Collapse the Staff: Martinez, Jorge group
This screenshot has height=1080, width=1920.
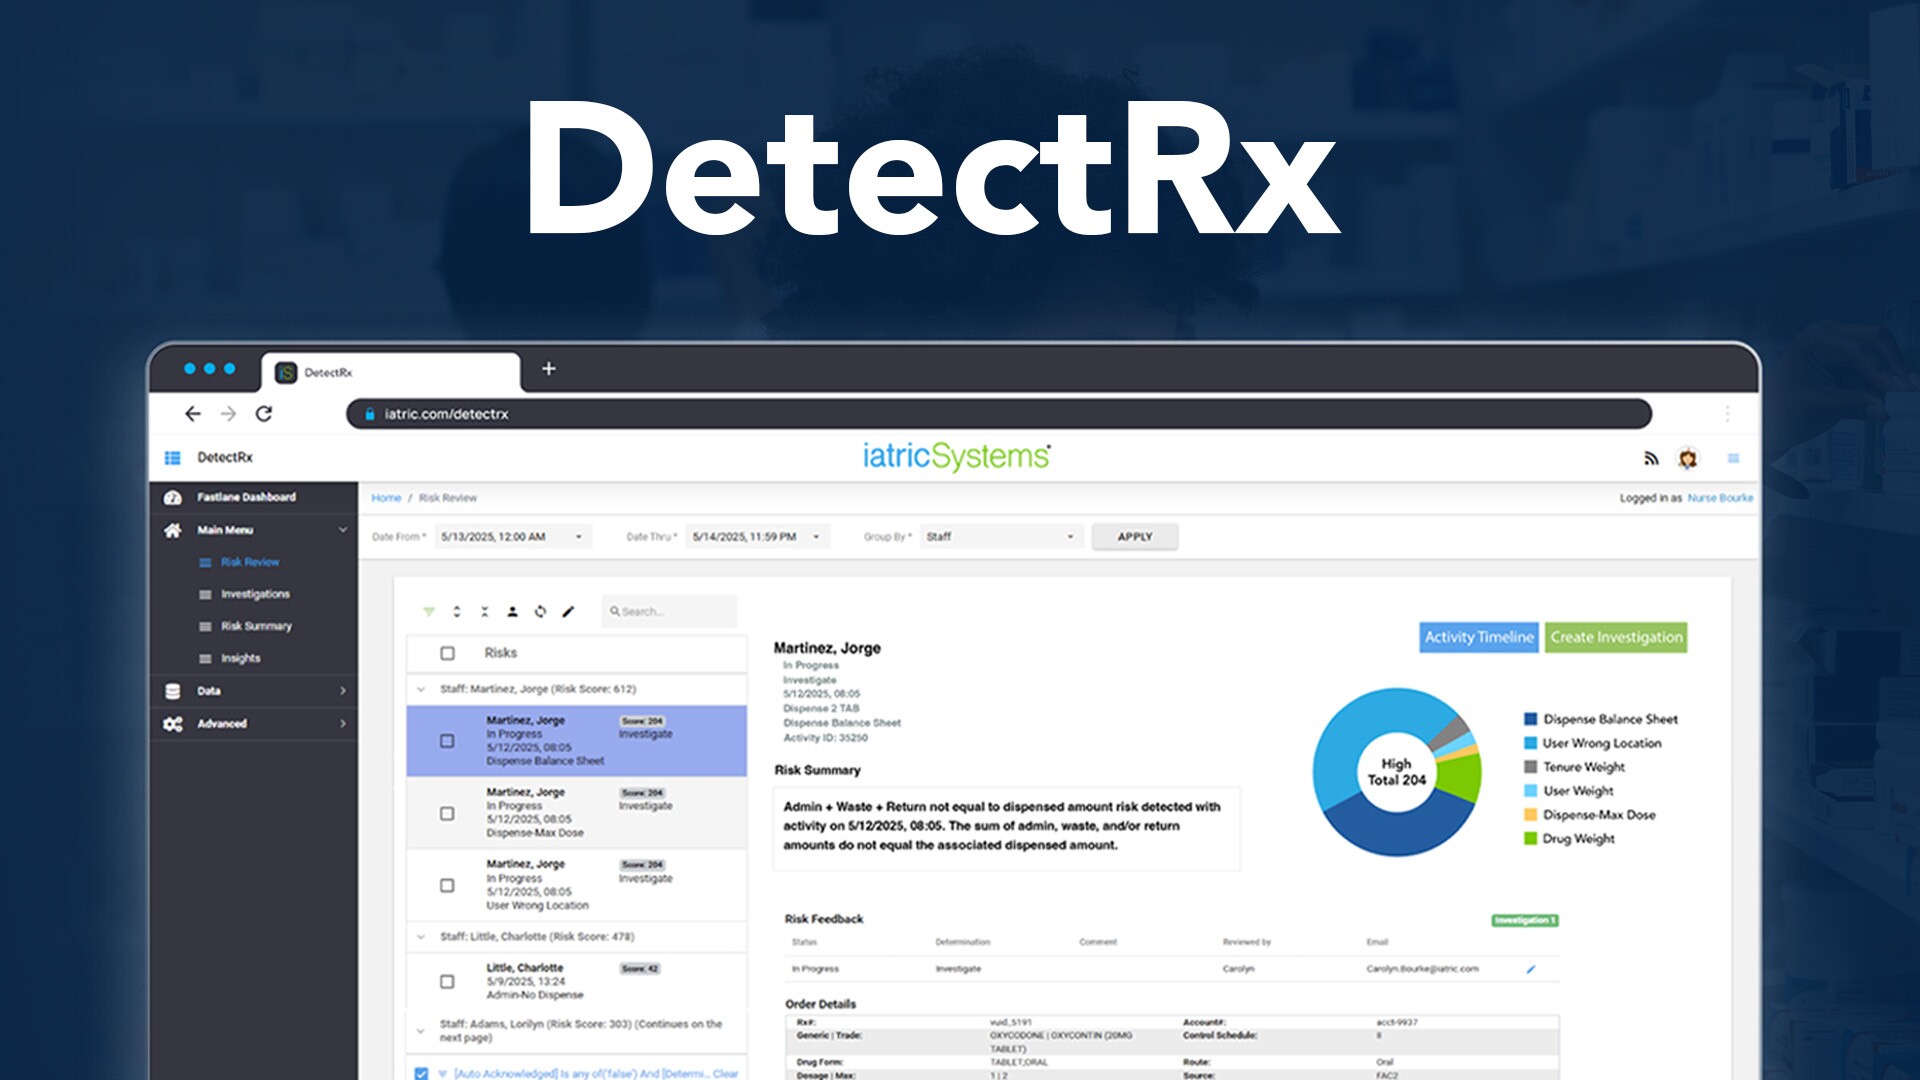coord(421,689)
